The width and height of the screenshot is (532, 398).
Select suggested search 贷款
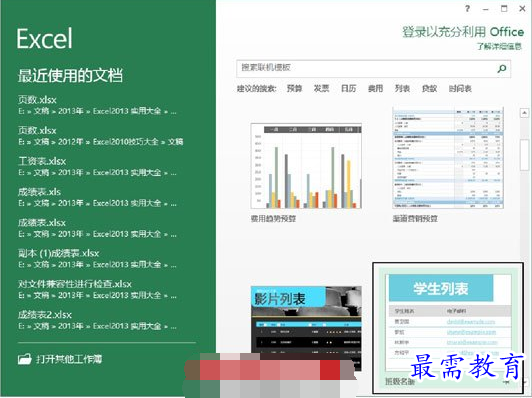tap(429, 89)
